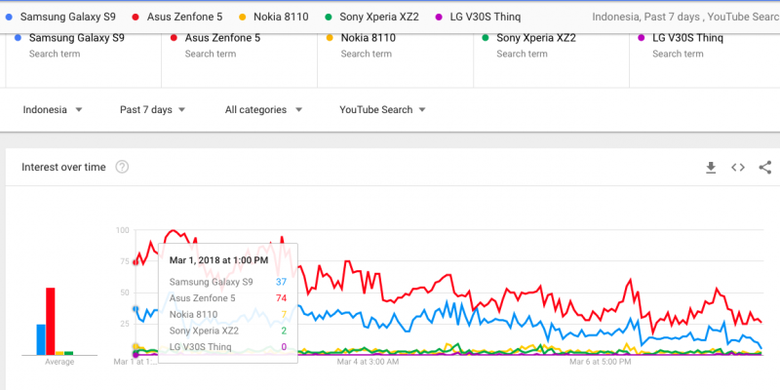Viewport: 780px width, 390px height.
Task: Click the Mar 4 at 3:00 AM axis marker
Action: pos(368,362)
